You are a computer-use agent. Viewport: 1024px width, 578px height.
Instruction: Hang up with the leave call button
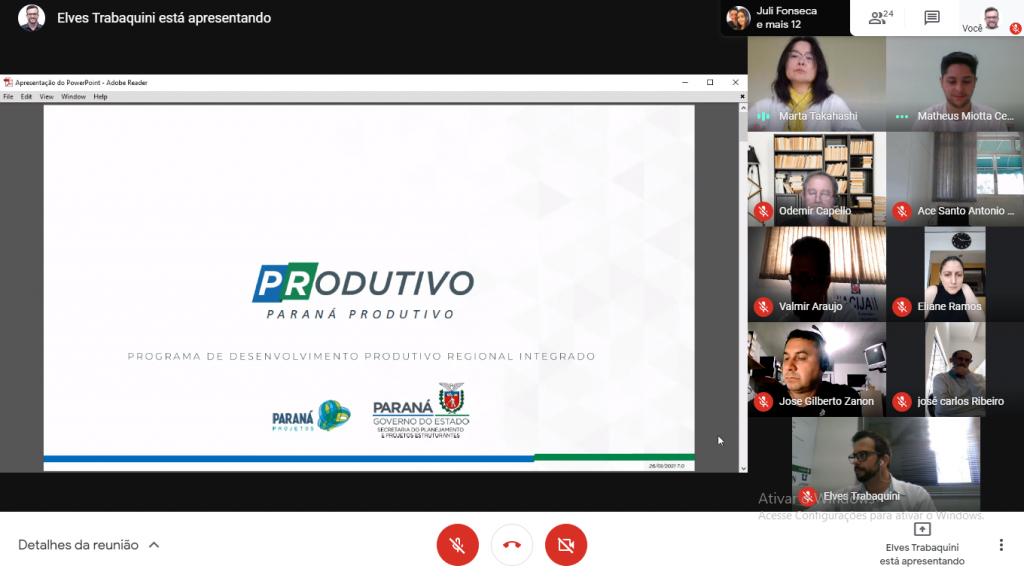click(511, 545)
